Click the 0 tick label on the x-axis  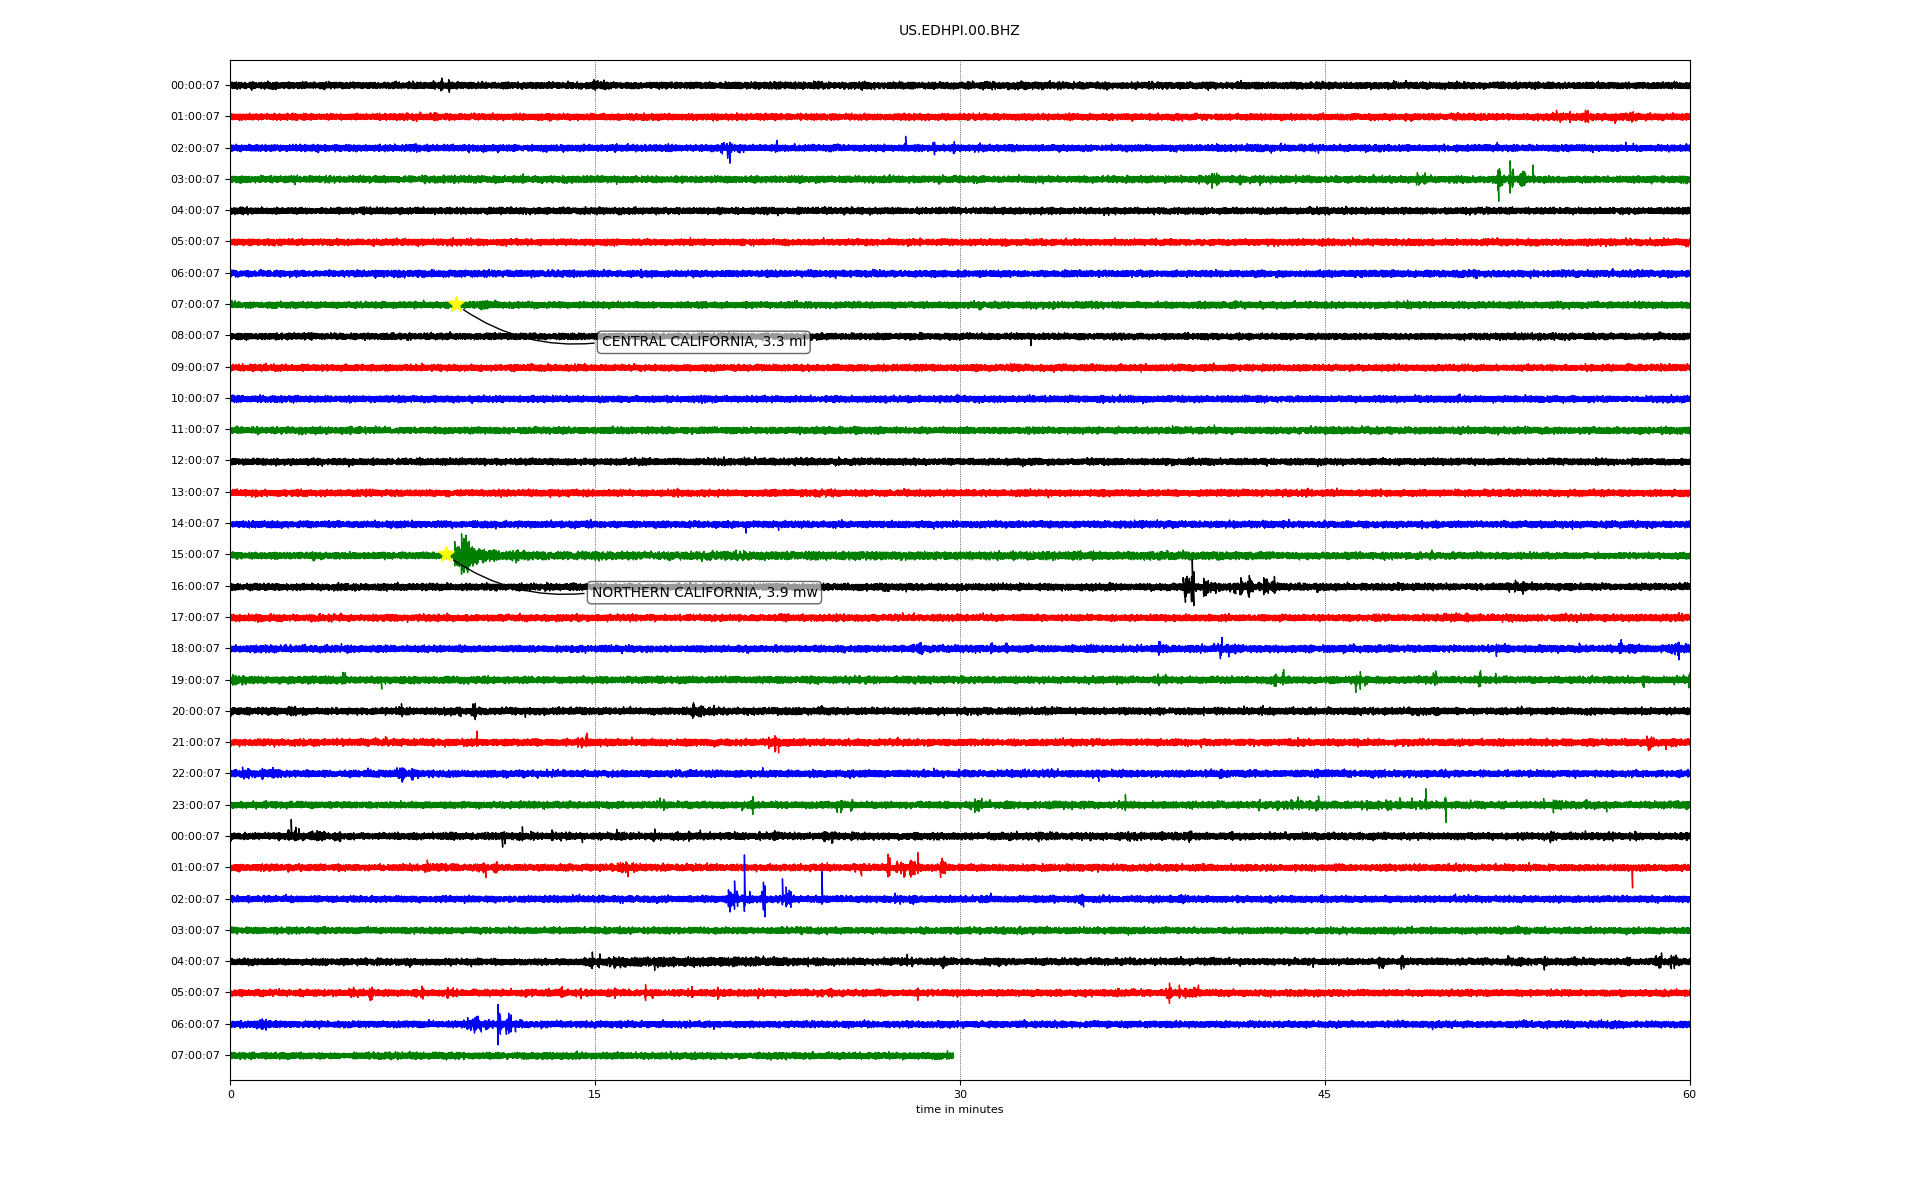pos(231,1094)
